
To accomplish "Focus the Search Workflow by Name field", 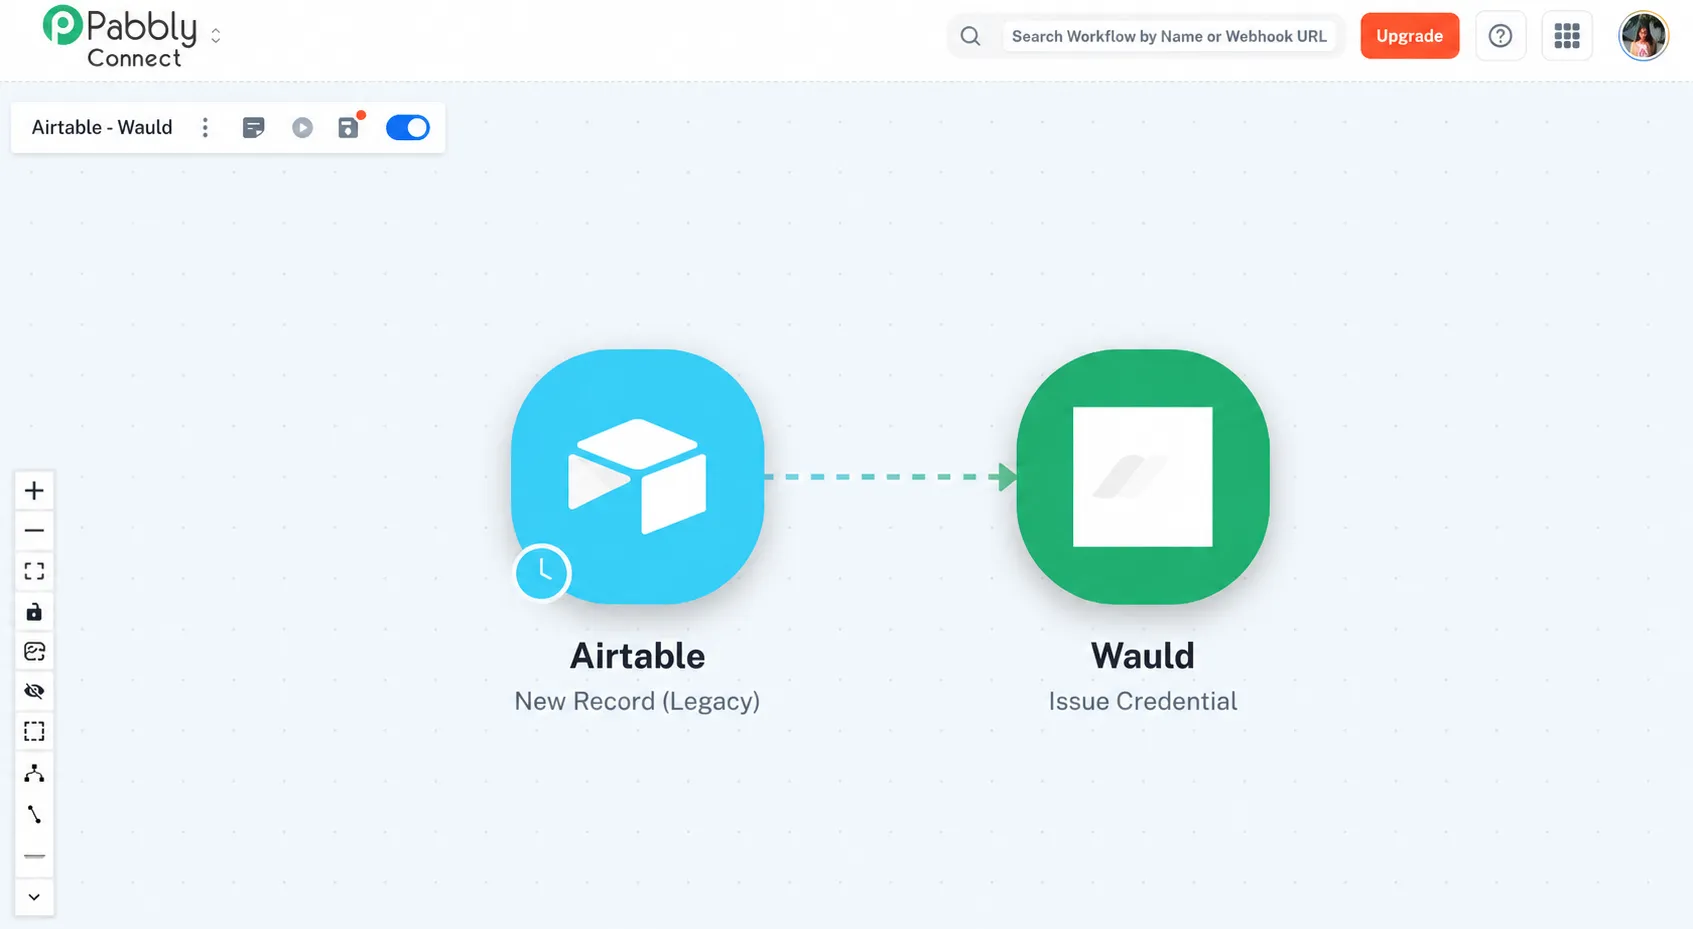I will coord(1169,36).
